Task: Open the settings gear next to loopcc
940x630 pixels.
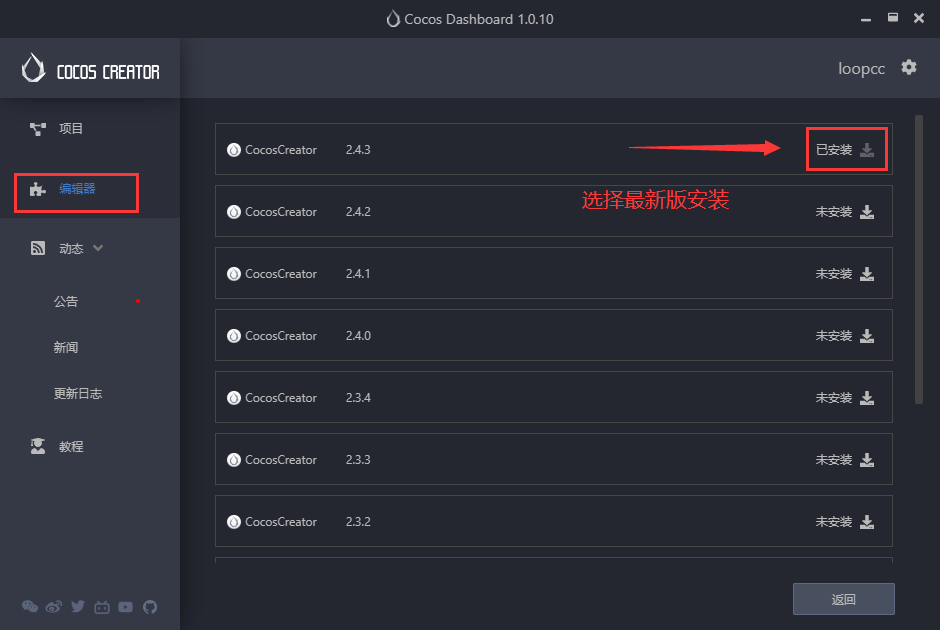Action: pos(909,67)
